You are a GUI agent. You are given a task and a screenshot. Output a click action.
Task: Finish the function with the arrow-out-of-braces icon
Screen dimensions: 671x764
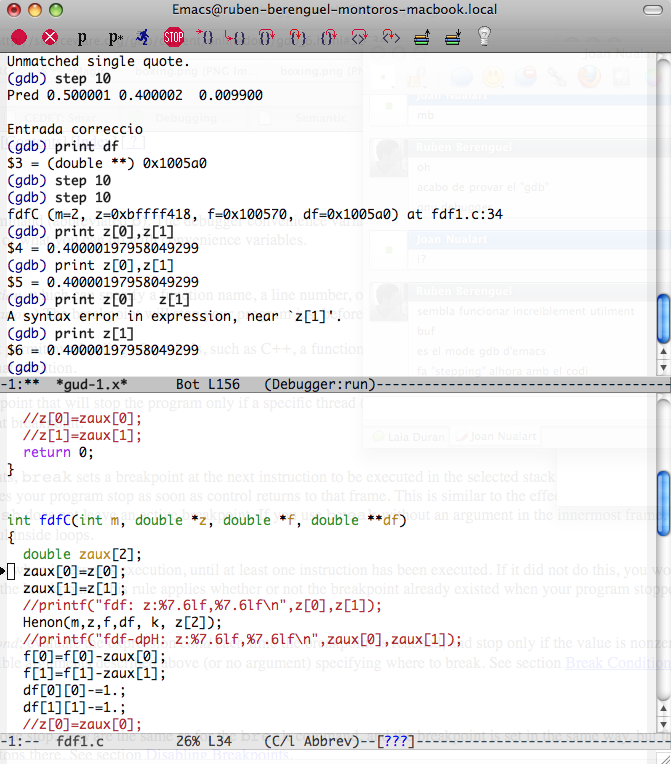pyautogui.click(x=329, y=37)
